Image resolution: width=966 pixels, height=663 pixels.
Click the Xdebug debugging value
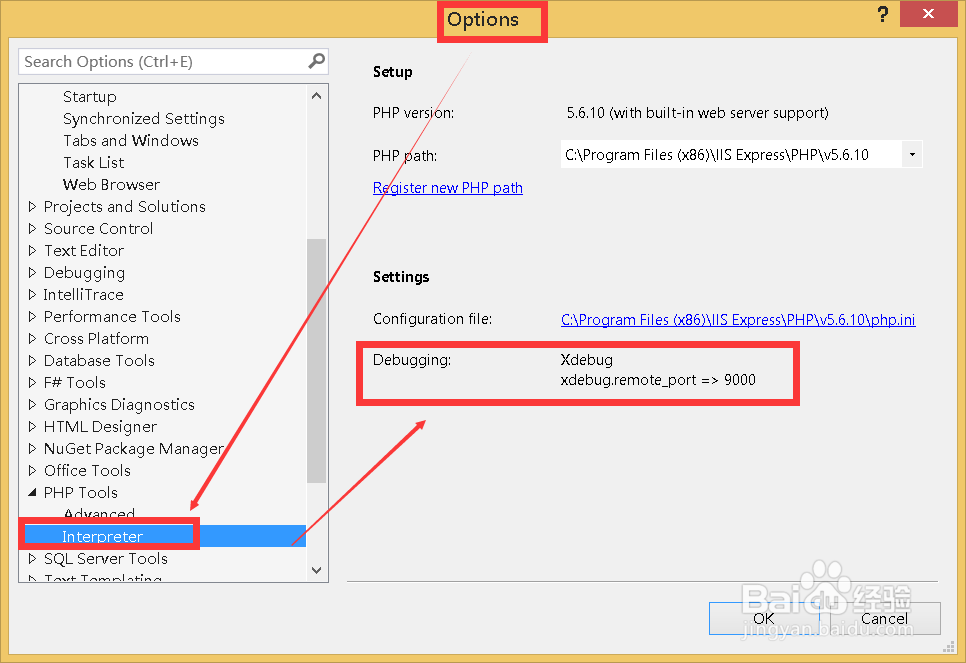coord(586,360)
